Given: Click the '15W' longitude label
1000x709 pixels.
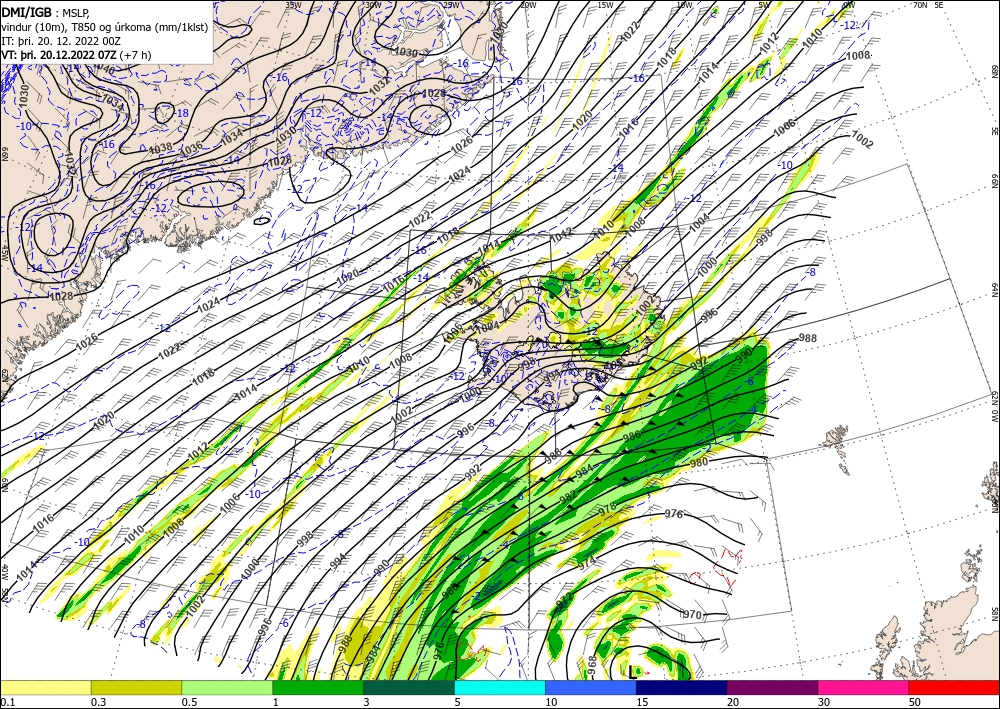Looking at the screenshot, I should [605, 4].
